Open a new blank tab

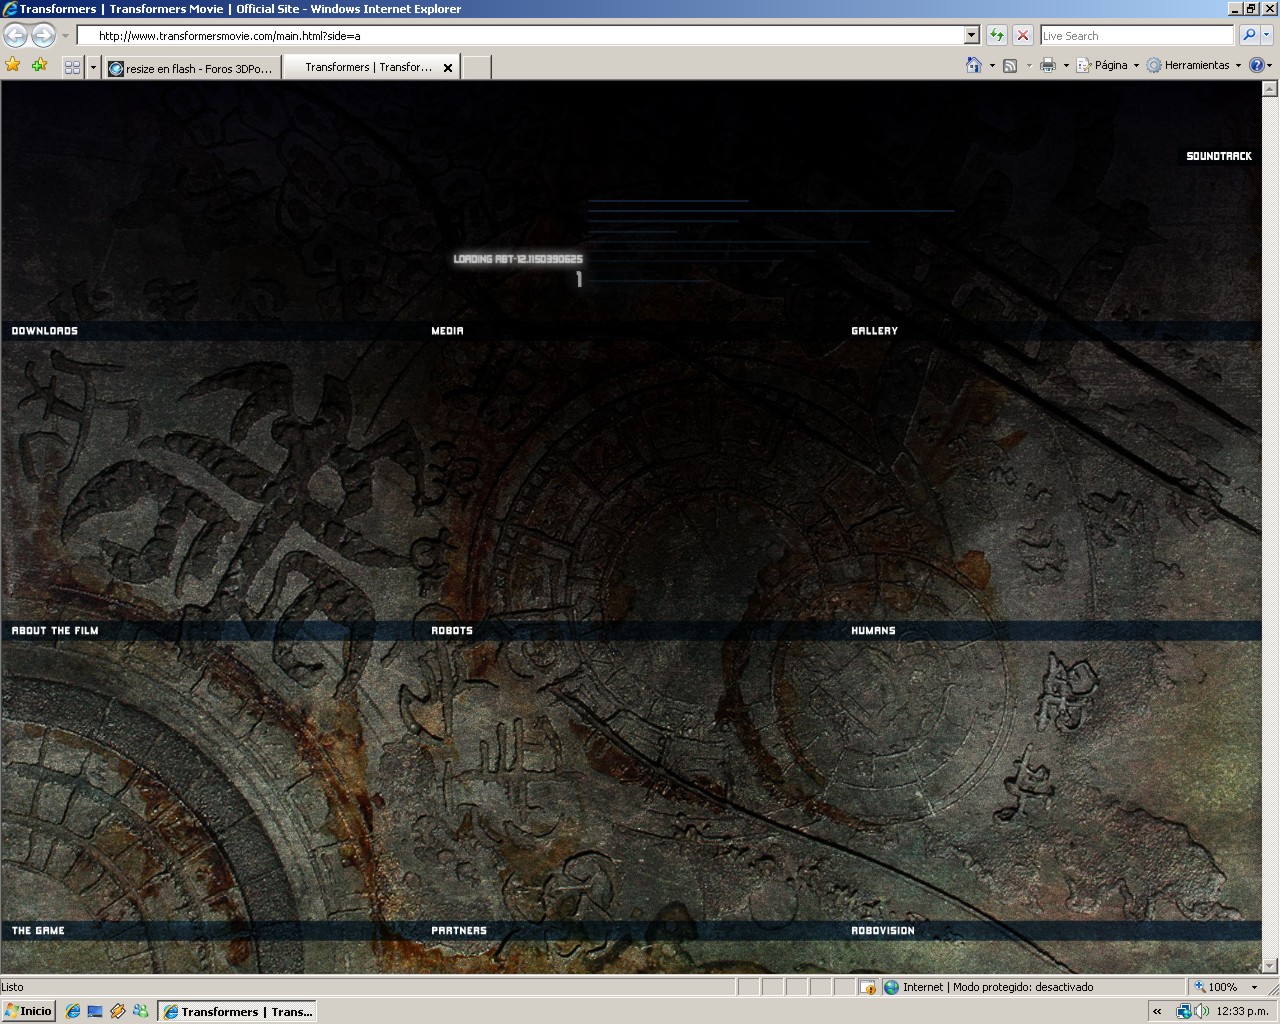click(477, 67)
